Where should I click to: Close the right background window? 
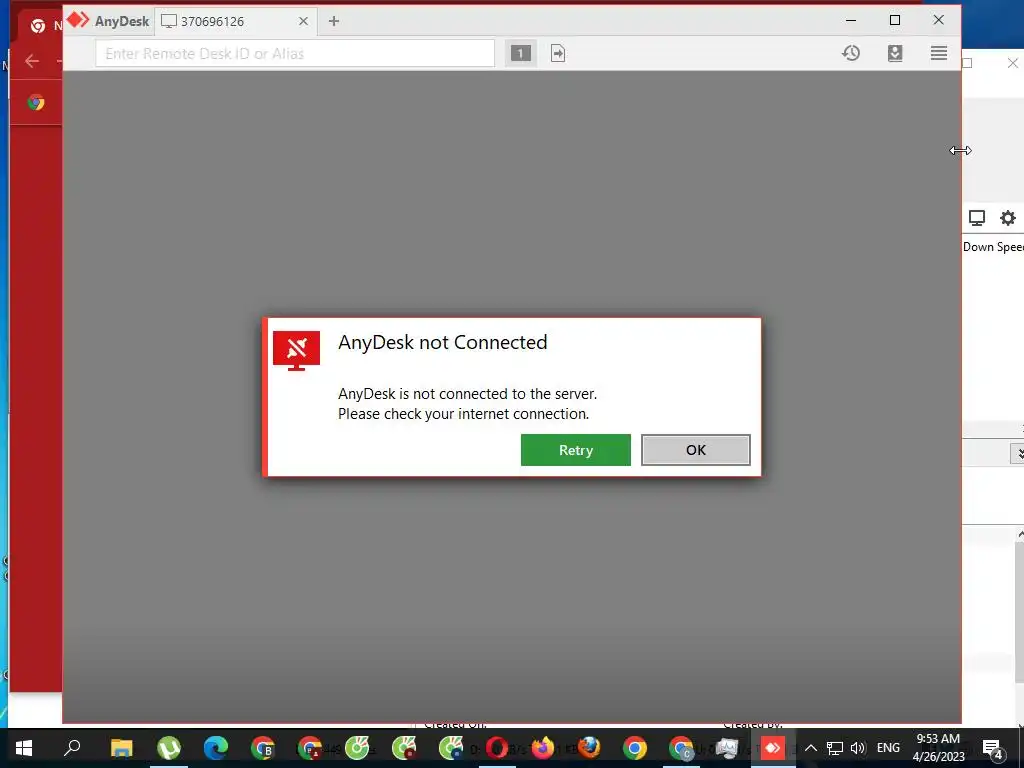(x=1012, y=63)
